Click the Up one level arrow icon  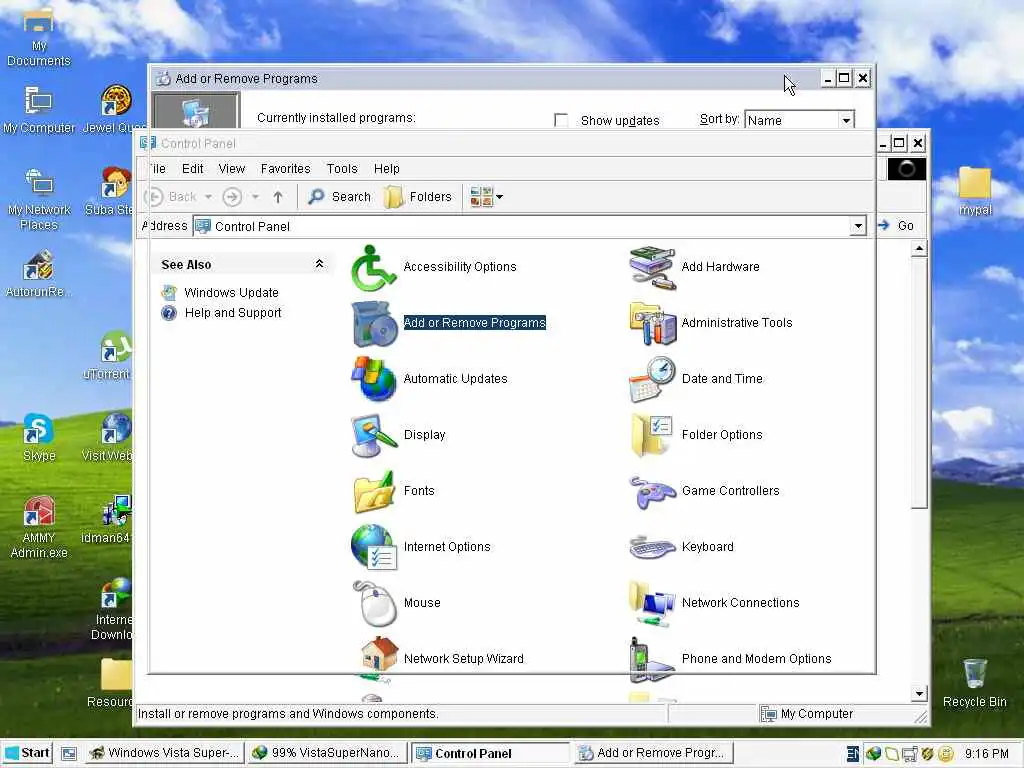pos(278,197)
